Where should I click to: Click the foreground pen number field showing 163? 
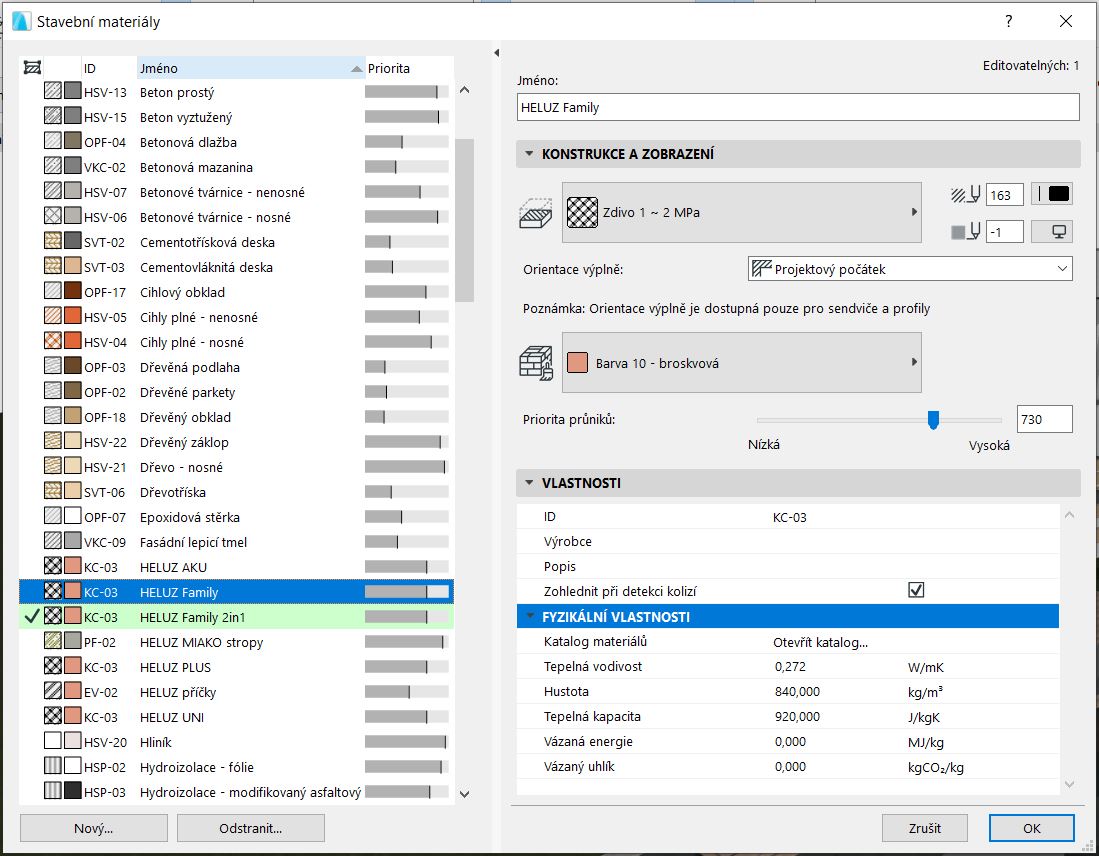click(1004, 195)
